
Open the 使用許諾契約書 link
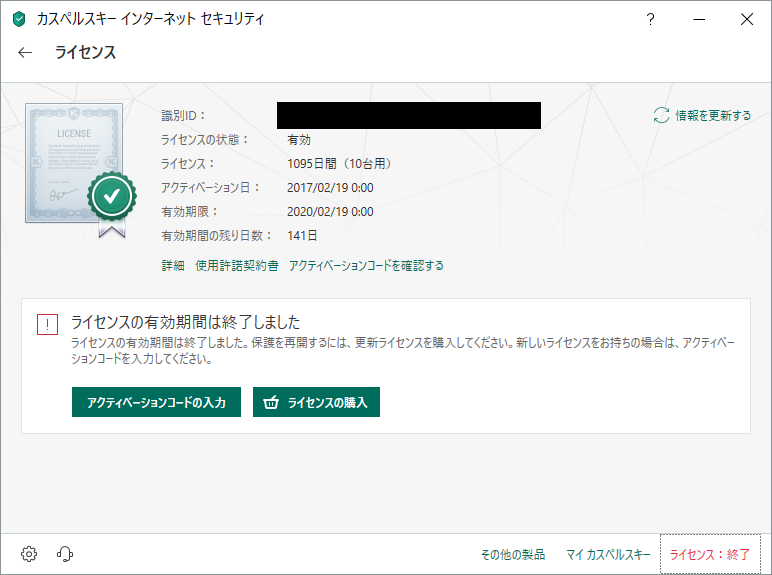click(237, 266)
